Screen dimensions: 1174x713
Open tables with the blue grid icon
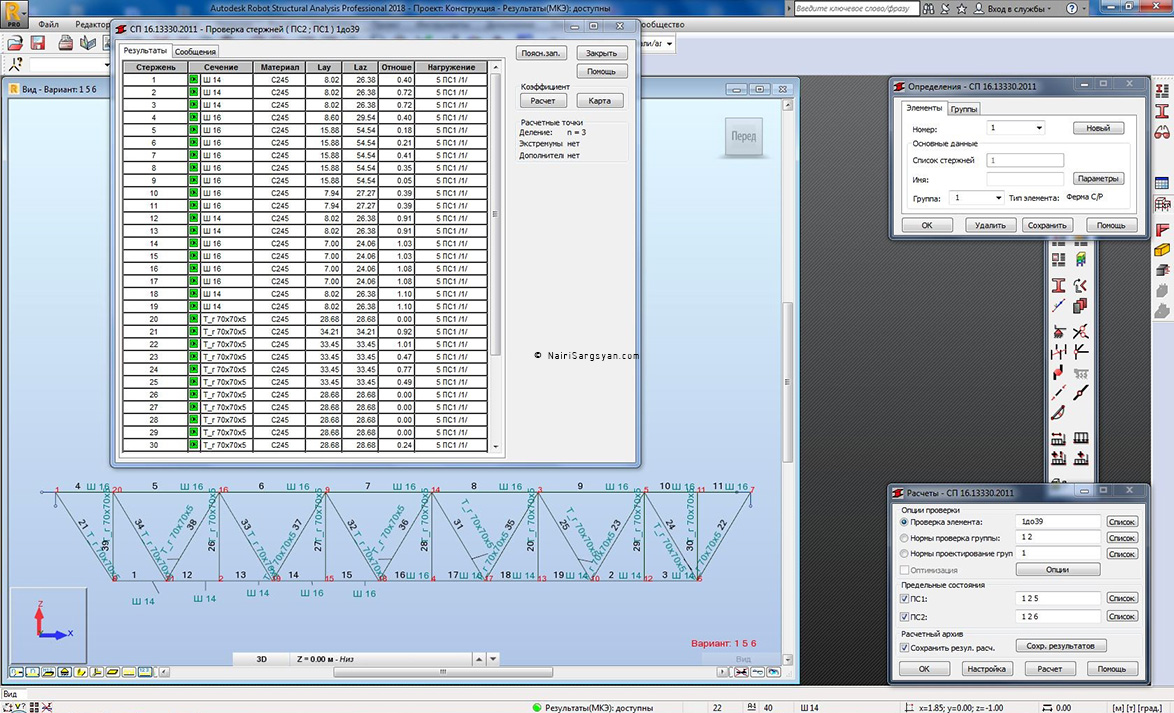tap(1162, 183)
